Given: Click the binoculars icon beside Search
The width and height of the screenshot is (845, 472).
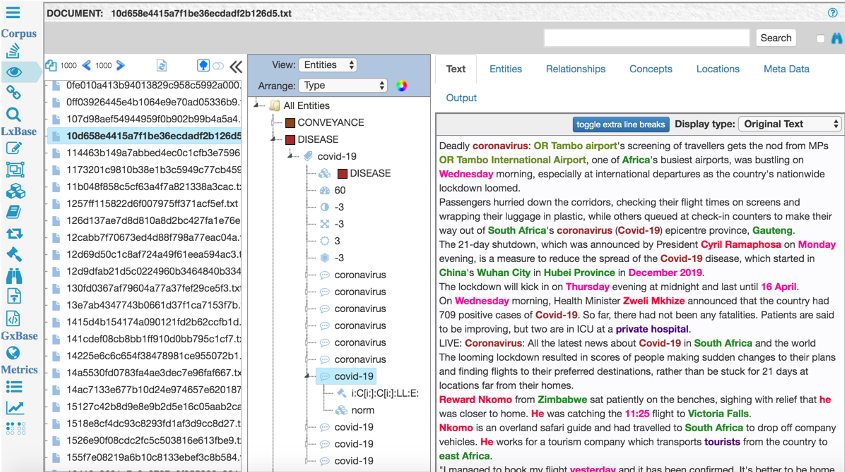Looking at the screenshot, I should pyautogui.click(x=836, y=38).
